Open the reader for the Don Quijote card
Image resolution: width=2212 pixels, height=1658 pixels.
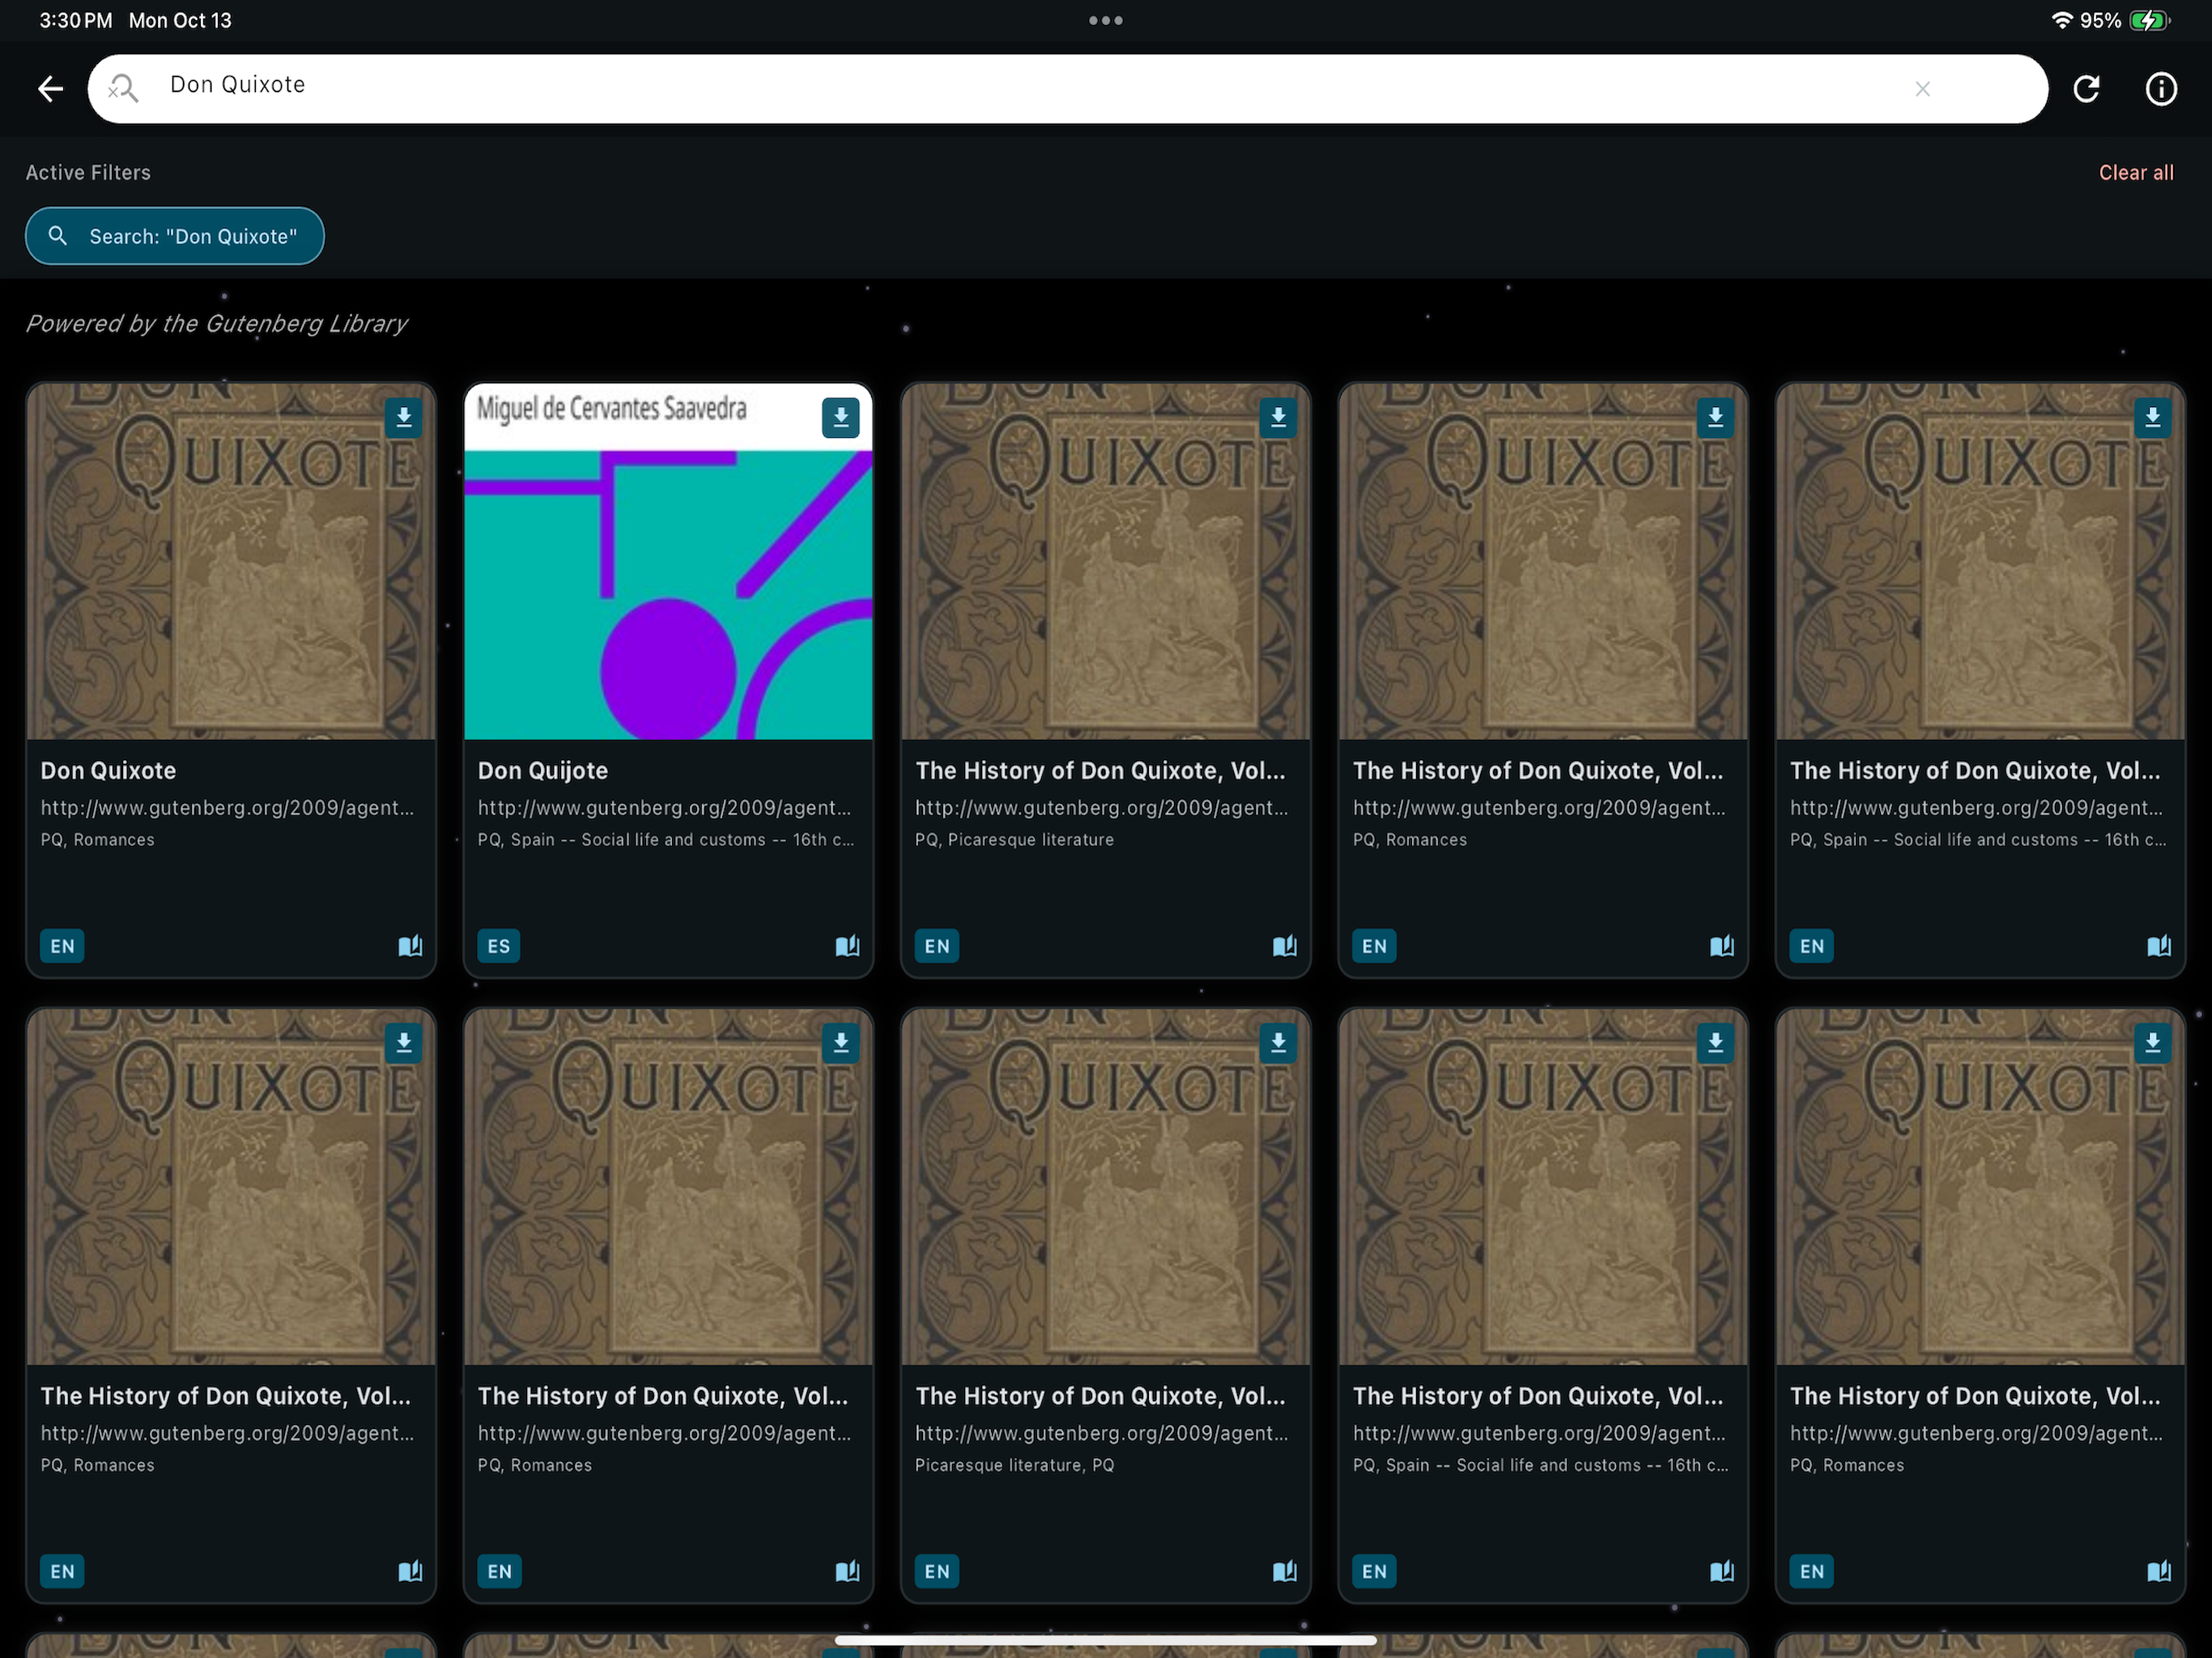tap(847, 946)
